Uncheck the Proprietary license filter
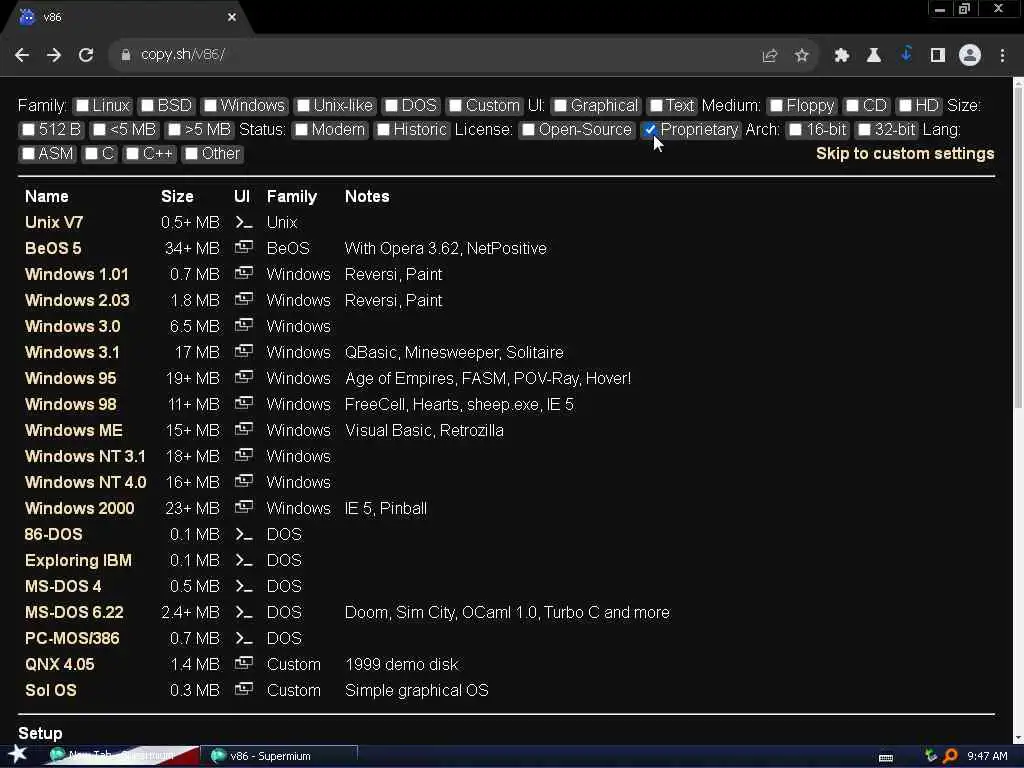Screen dimensions: 1024x768 pos(650,130)
